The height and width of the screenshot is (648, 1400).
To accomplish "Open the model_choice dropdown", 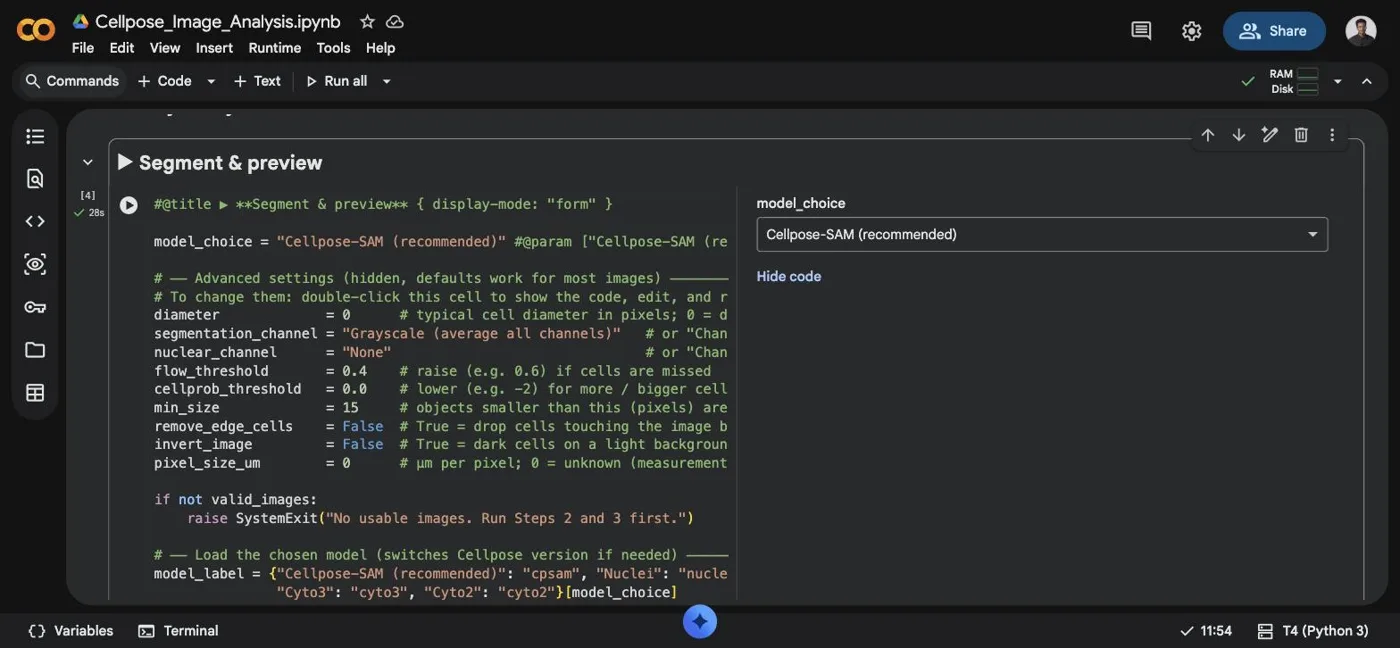I will [x=1042, y=234].
